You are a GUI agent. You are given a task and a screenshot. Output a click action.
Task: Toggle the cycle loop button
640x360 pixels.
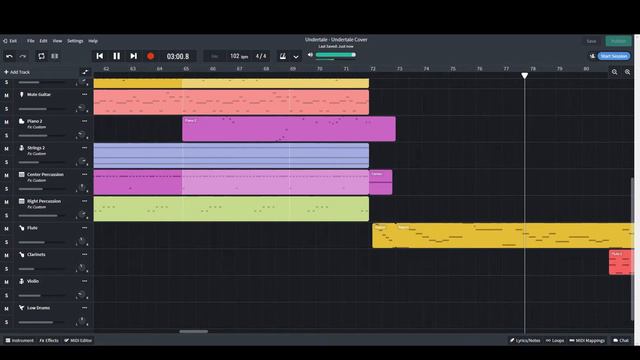[x=41, y=56]
